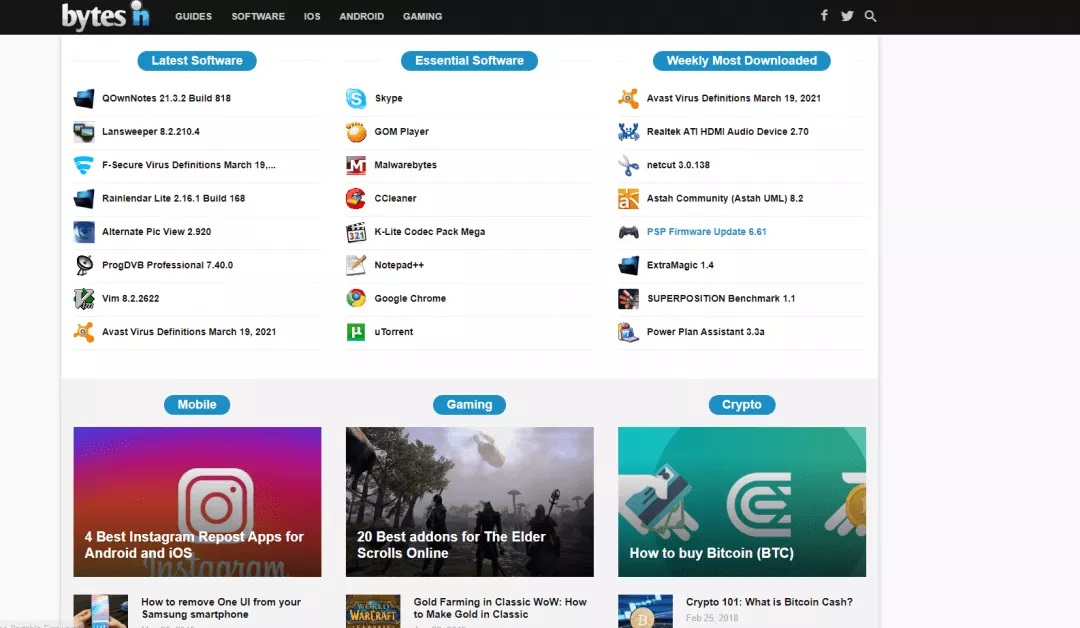The image size is (1080, 628).
Task: Open the Rainlendar Lite 2.16.1 link
Action: pyautogui.click(x=174, y=198)
